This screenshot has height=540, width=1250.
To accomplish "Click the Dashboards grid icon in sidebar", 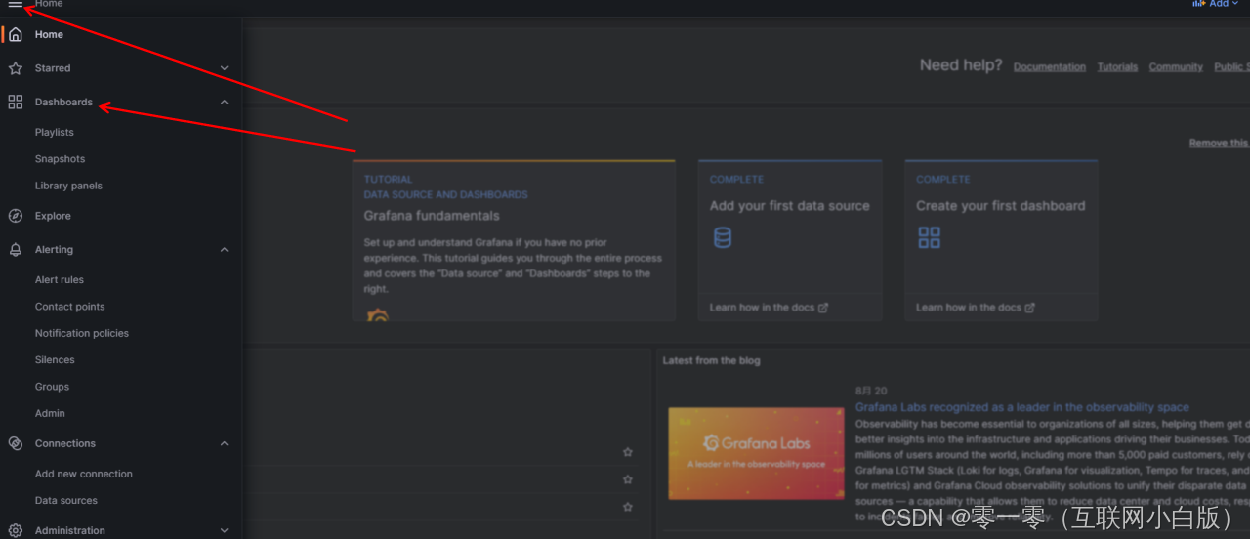I will click(15, 102).
